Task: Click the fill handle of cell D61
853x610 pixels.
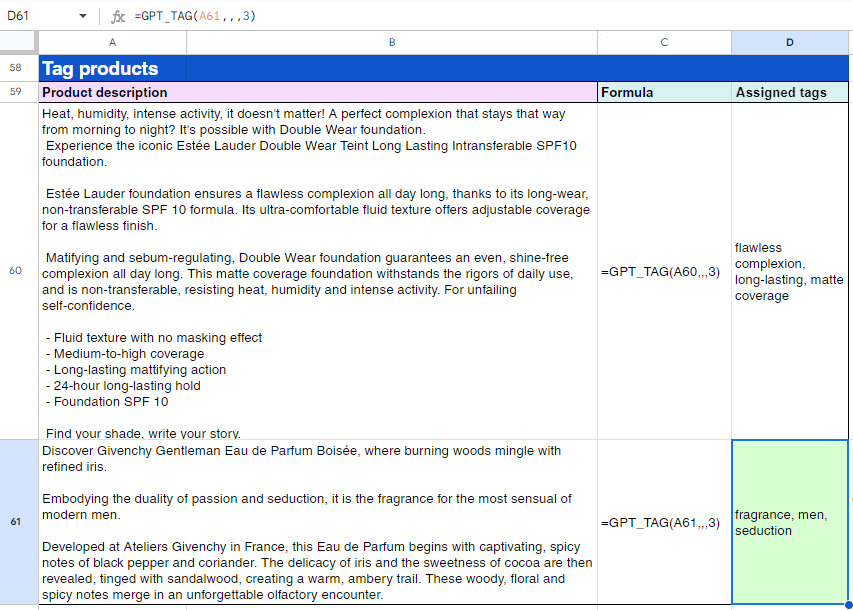Action: [x=848, y=605]
